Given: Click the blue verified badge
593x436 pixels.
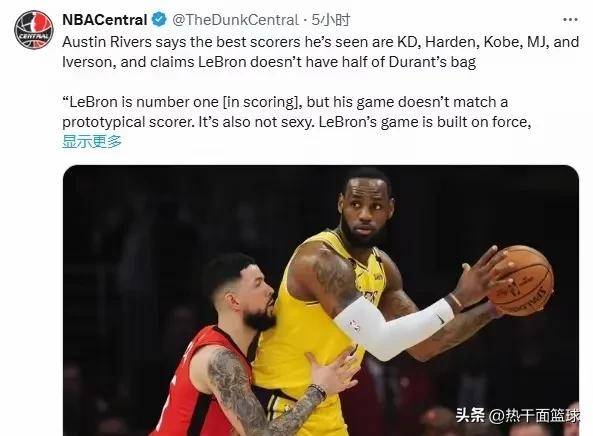Looking at the screenshot, I should (159, 19).
